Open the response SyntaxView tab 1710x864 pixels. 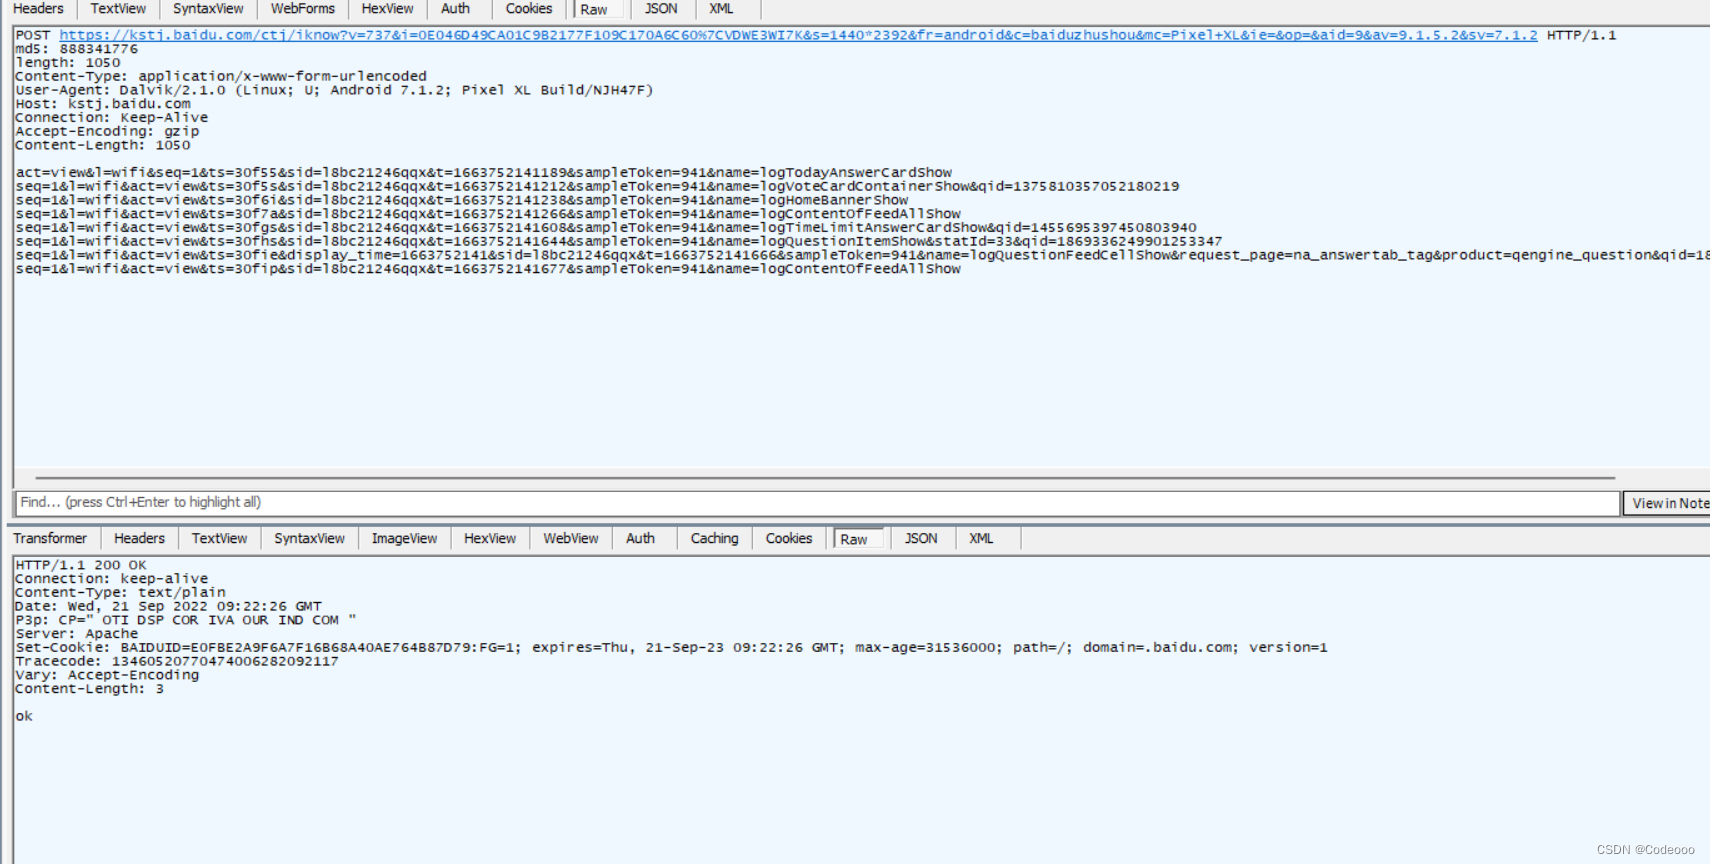pyautogui.click(x=310, y=538)
